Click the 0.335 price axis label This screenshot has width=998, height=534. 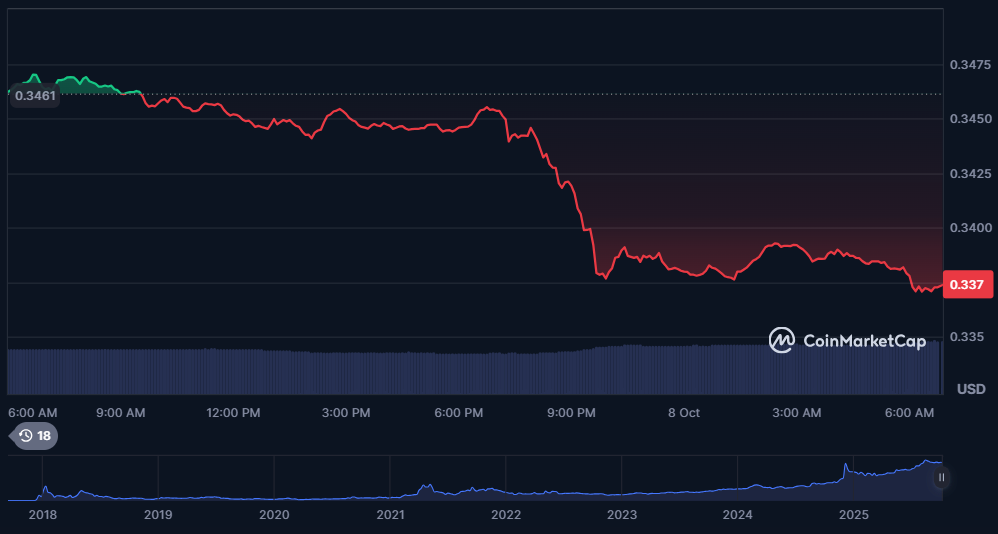click(966, 337)
